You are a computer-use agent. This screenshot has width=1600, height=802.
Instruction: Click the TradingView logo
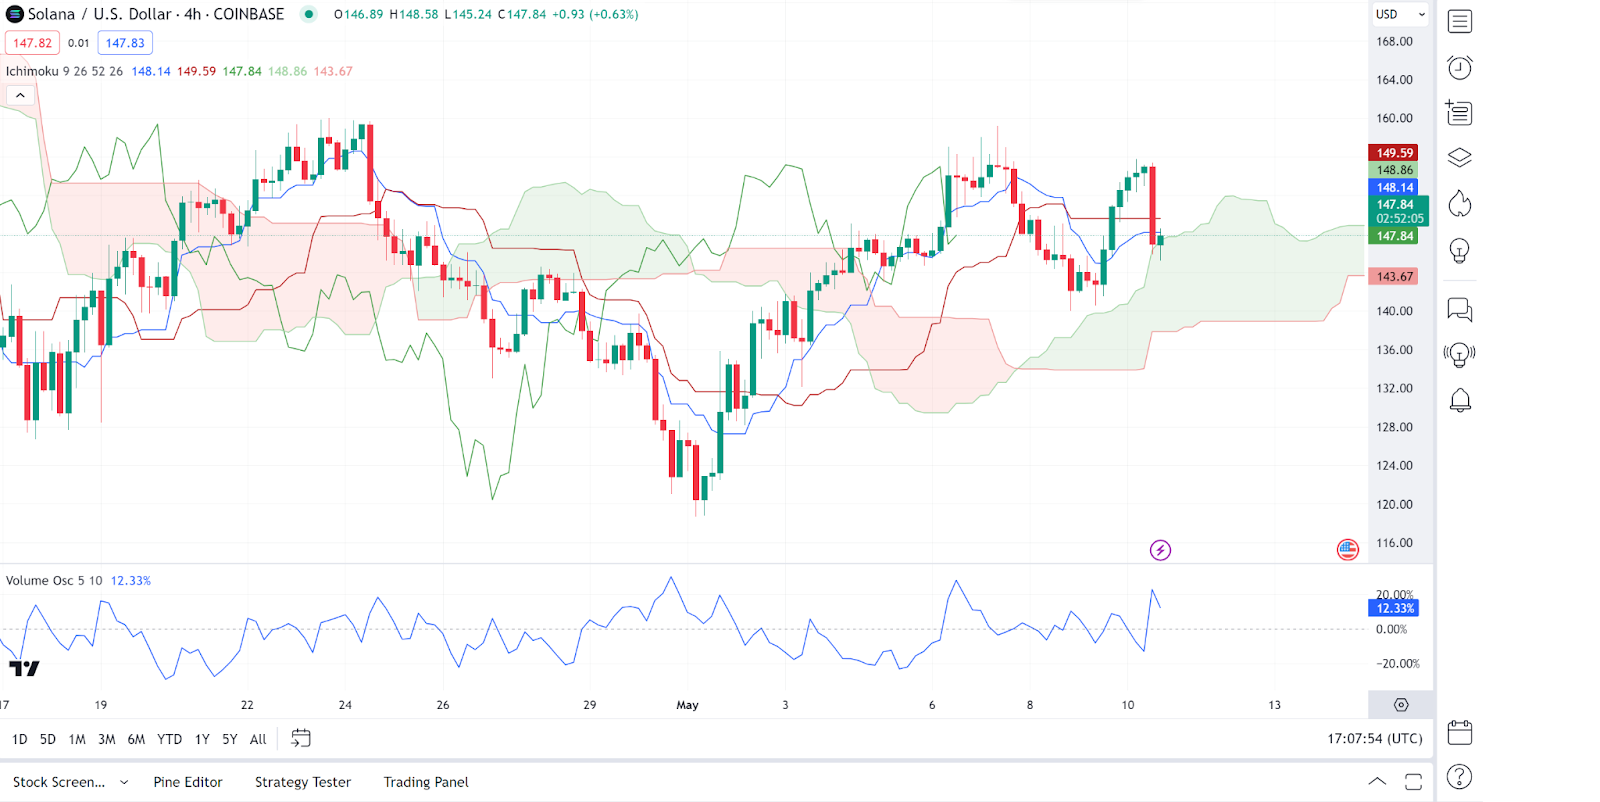pos(24,668)
